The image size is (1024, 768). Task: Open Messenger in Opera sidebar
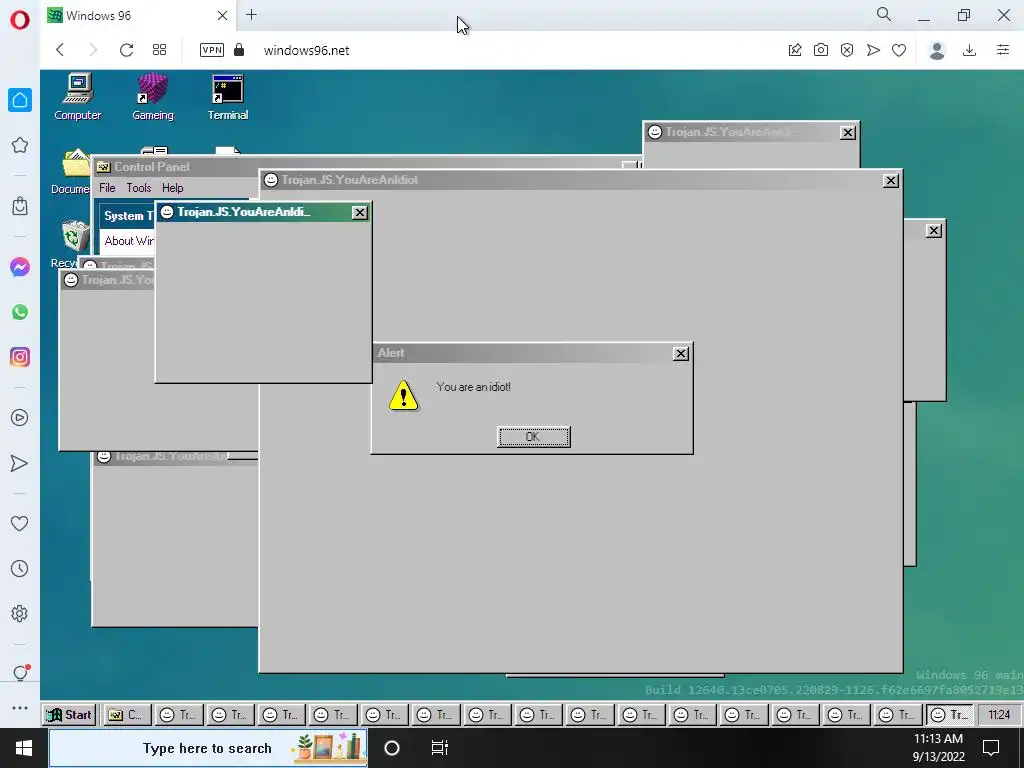tap(20, 267)
